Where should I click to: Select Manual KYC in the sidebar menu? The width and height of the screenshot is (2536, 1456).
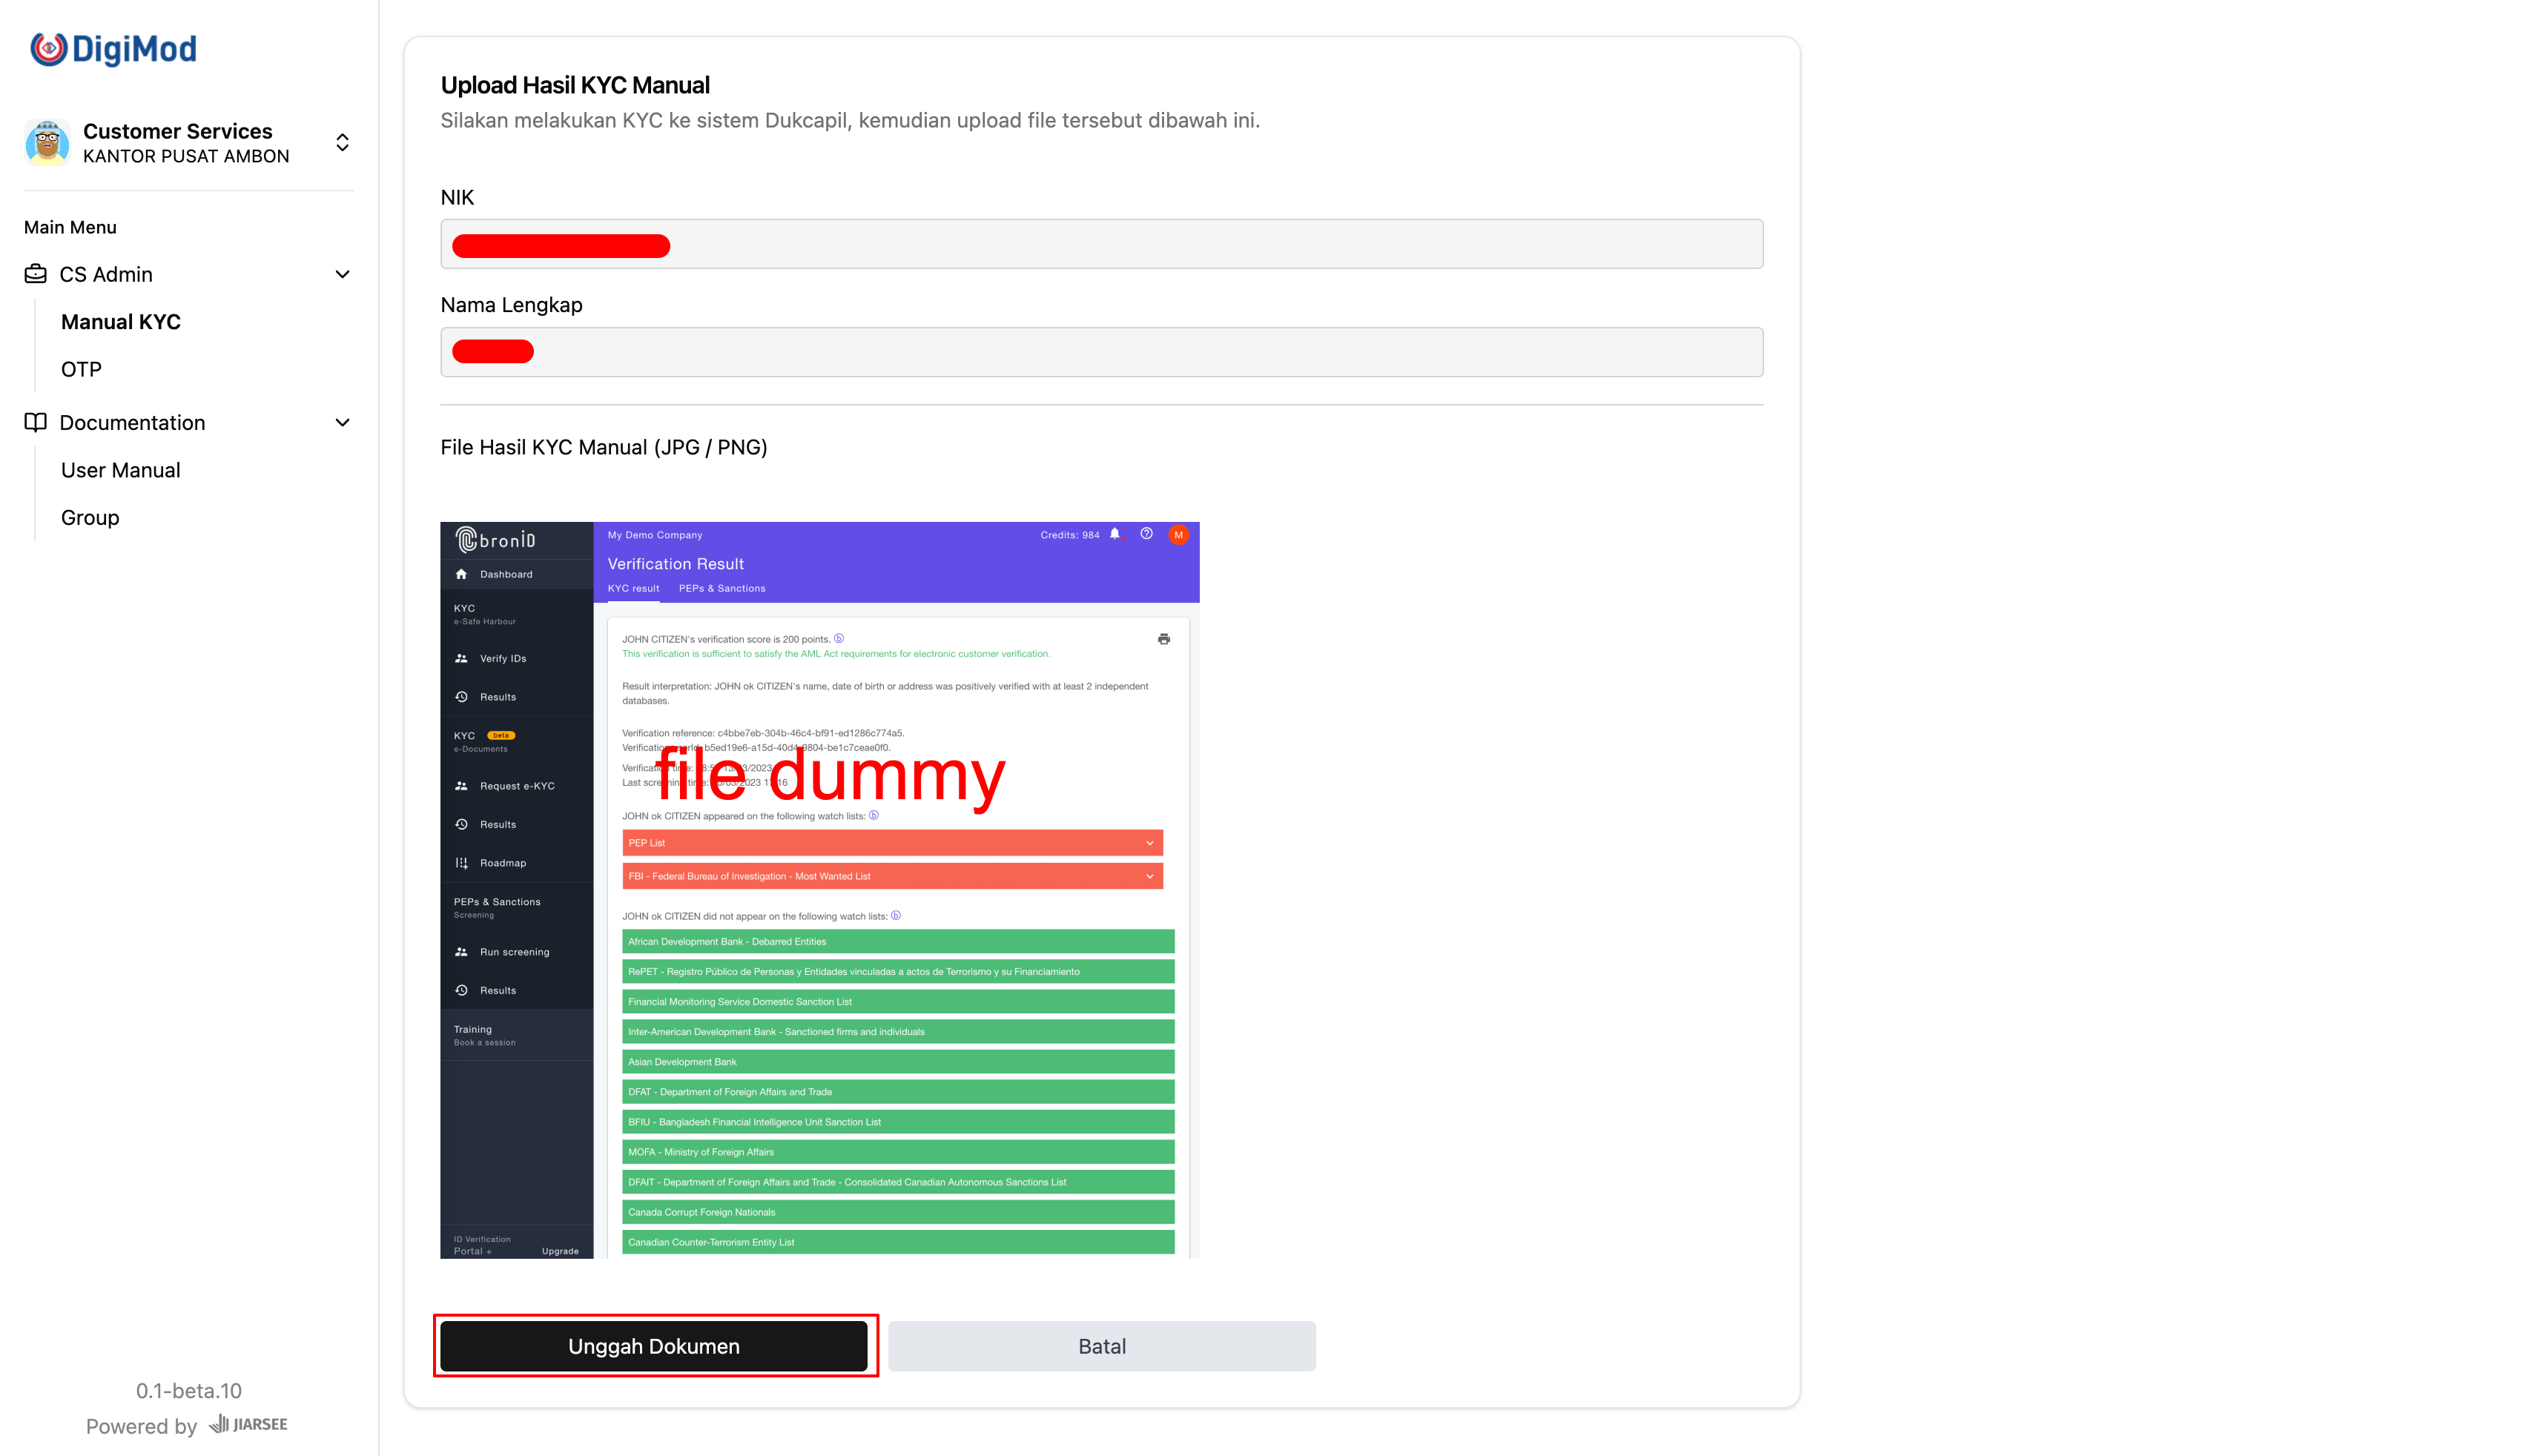pyautogui.click(x=120, y=321)
